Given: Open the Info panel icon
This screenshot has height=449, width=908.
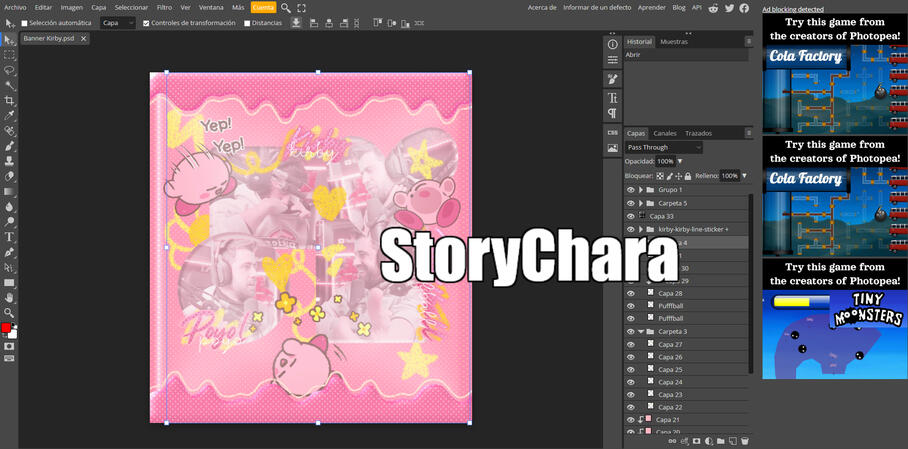Looking at the screenshot, I should (613, 45).
